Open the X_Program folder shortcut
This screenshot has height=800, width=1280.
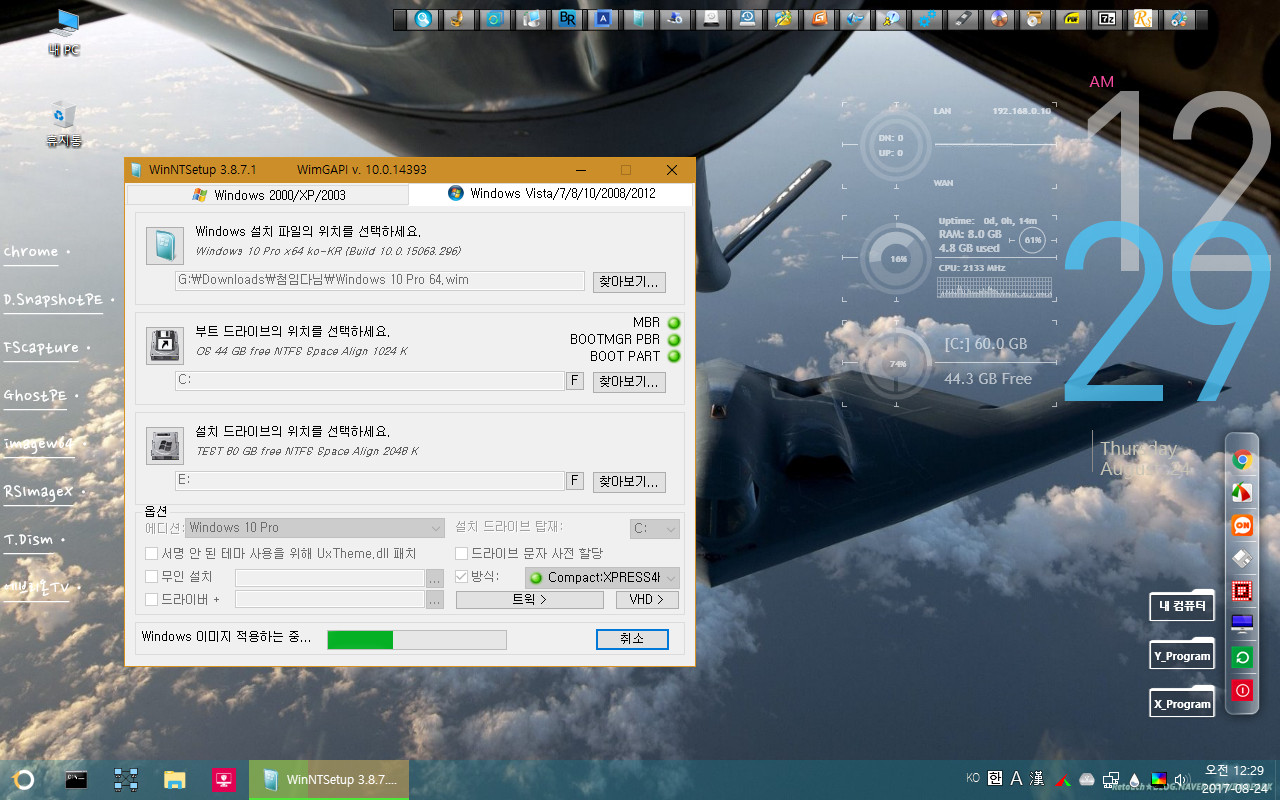click(x=1183, y=703)
